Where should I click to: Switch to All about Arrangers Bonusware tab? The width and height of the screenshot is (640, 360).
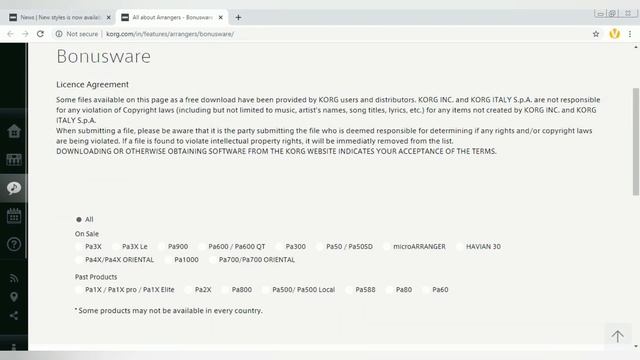[171, 18]
